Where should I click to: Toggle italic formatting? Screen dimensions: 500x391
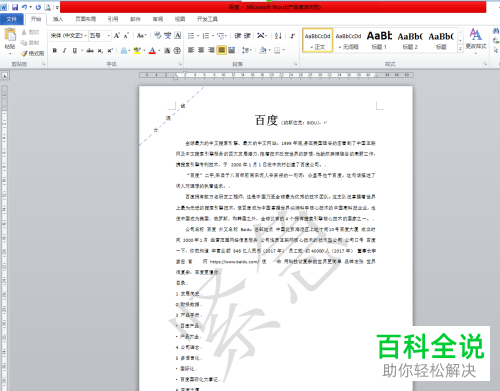click(x=64, y=50)
